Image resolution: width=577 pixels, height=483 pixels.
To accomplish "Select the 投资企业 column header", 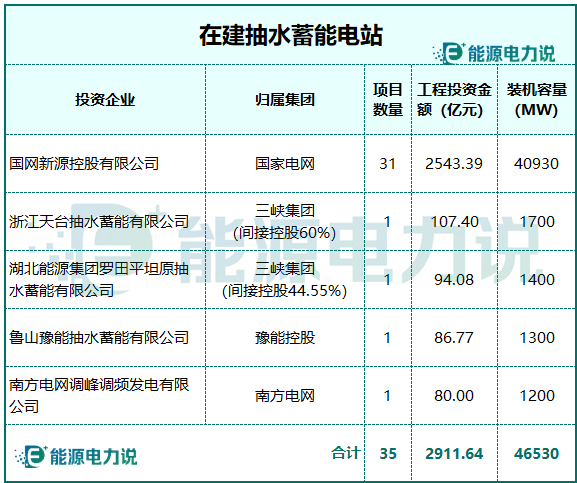I will pyautogui.click(x=105, y=100).
